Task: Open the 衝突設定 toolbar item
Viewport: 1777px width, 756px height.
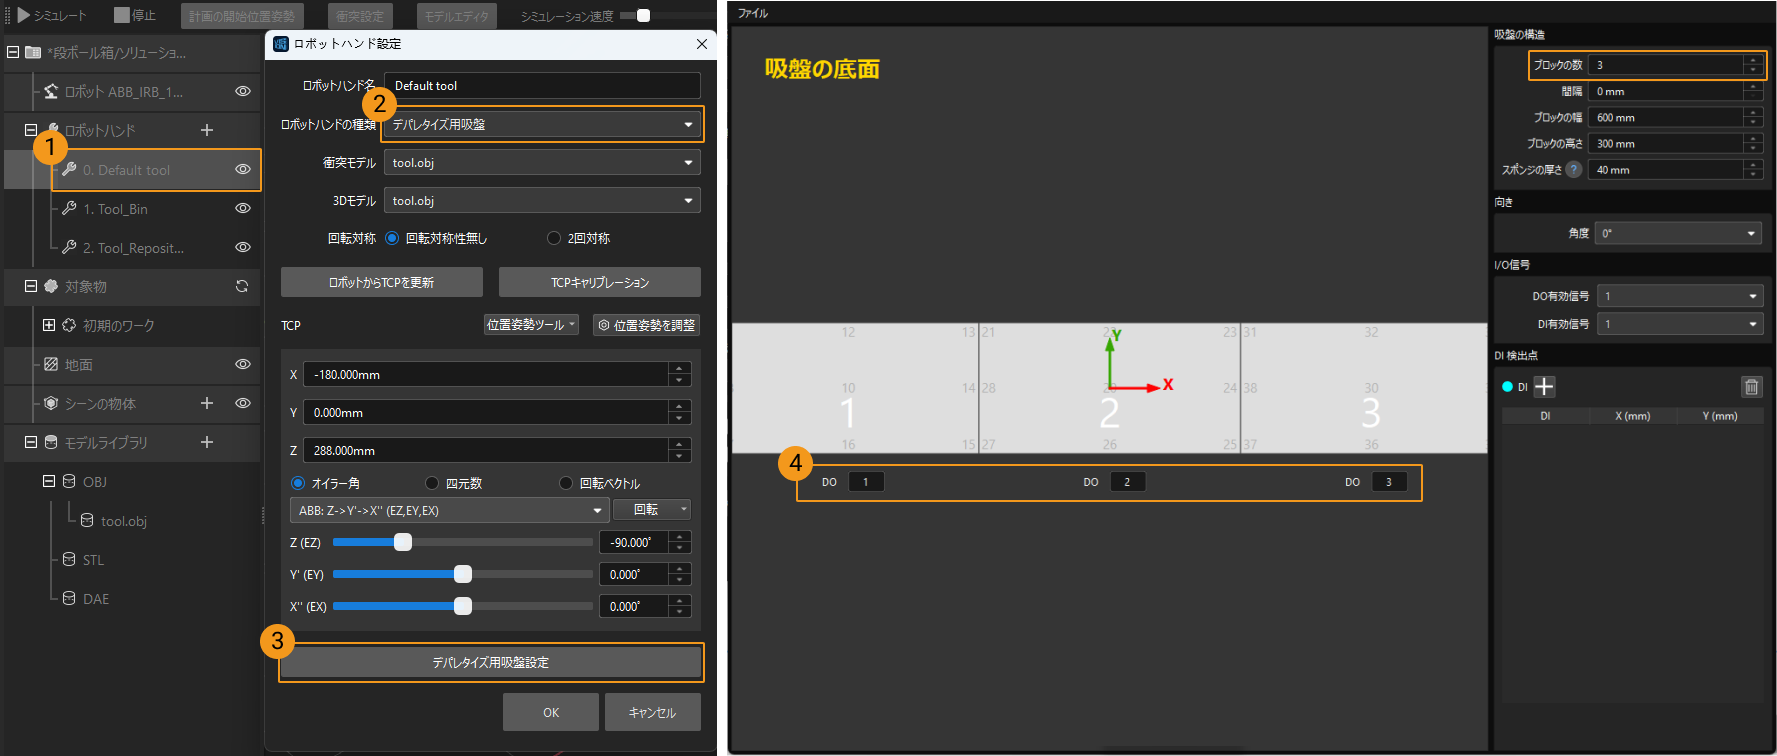Action: click(x=360, y=16)
